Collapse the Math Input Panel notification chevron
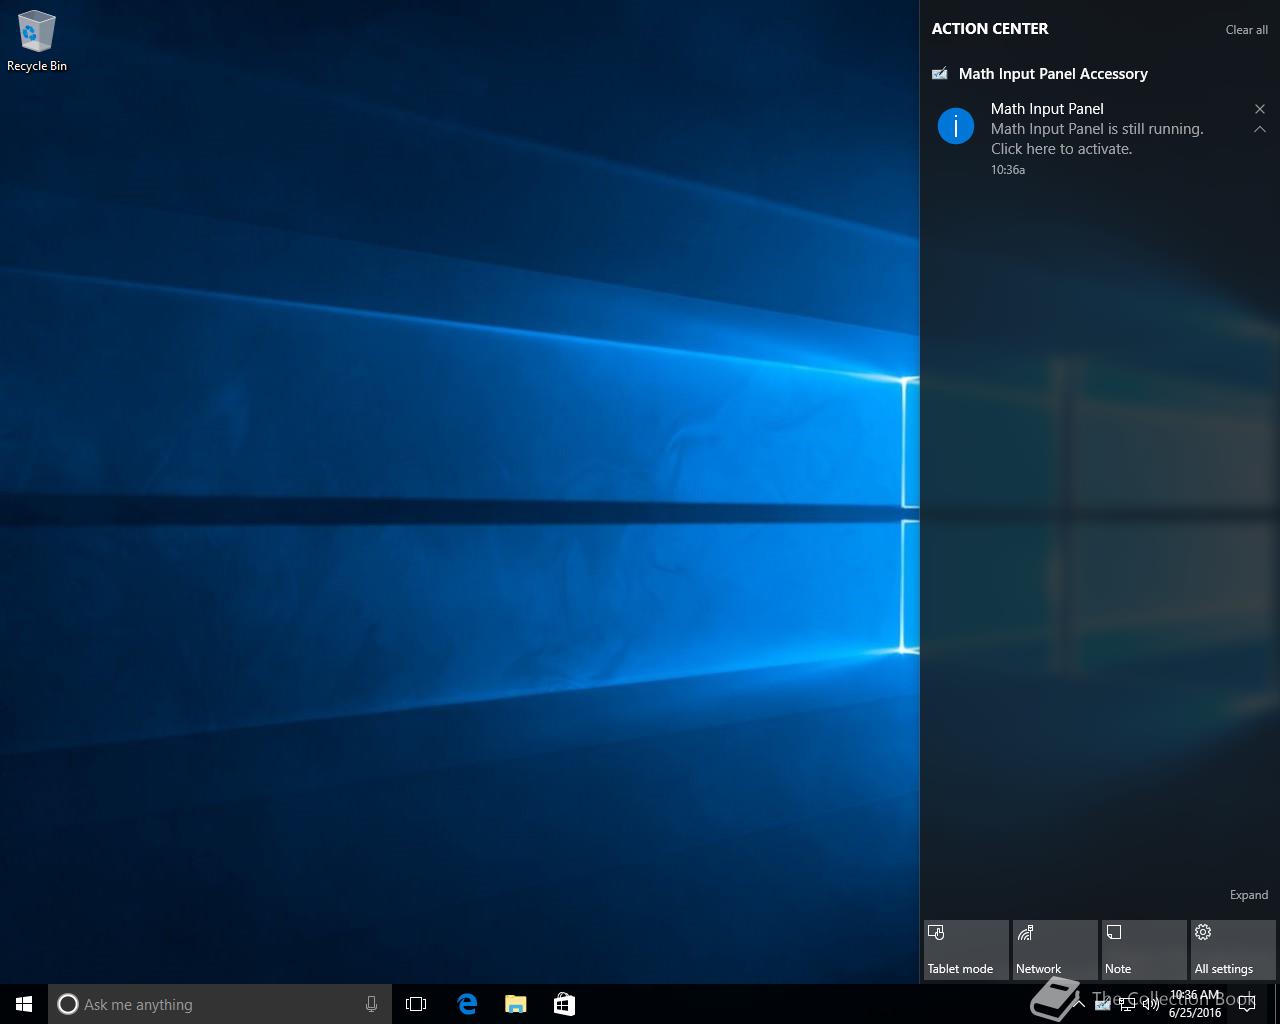 coord(1260,129)
